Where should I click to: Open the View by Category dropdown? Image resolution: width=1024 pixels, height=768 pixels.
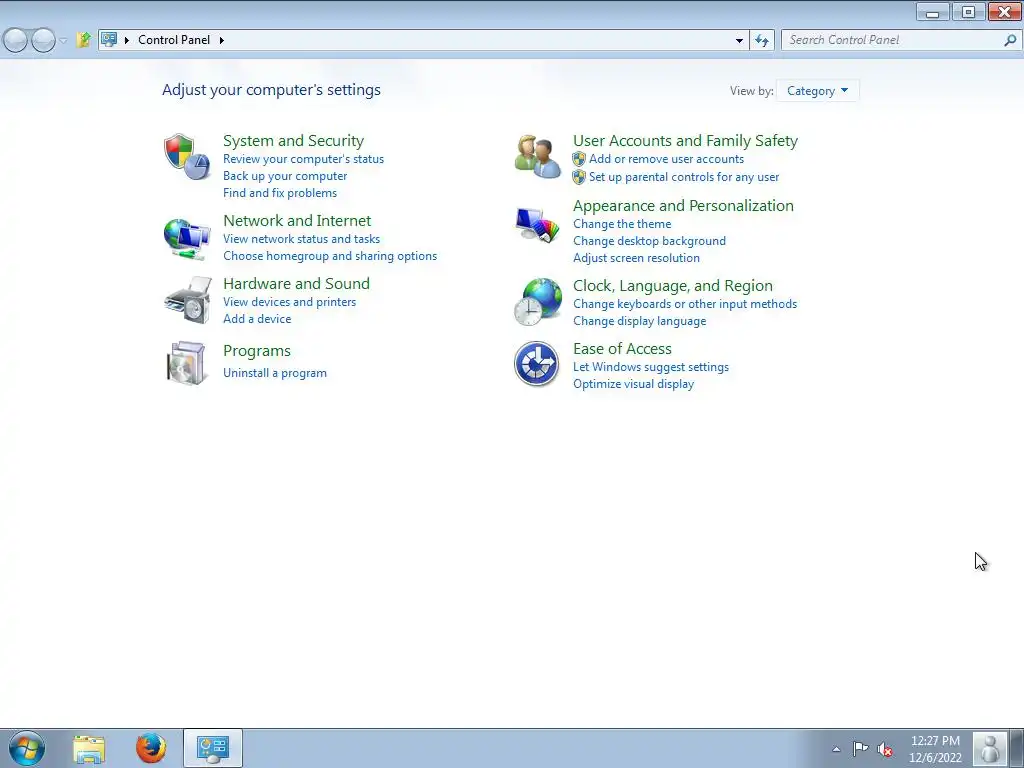[x=818, y=91]
